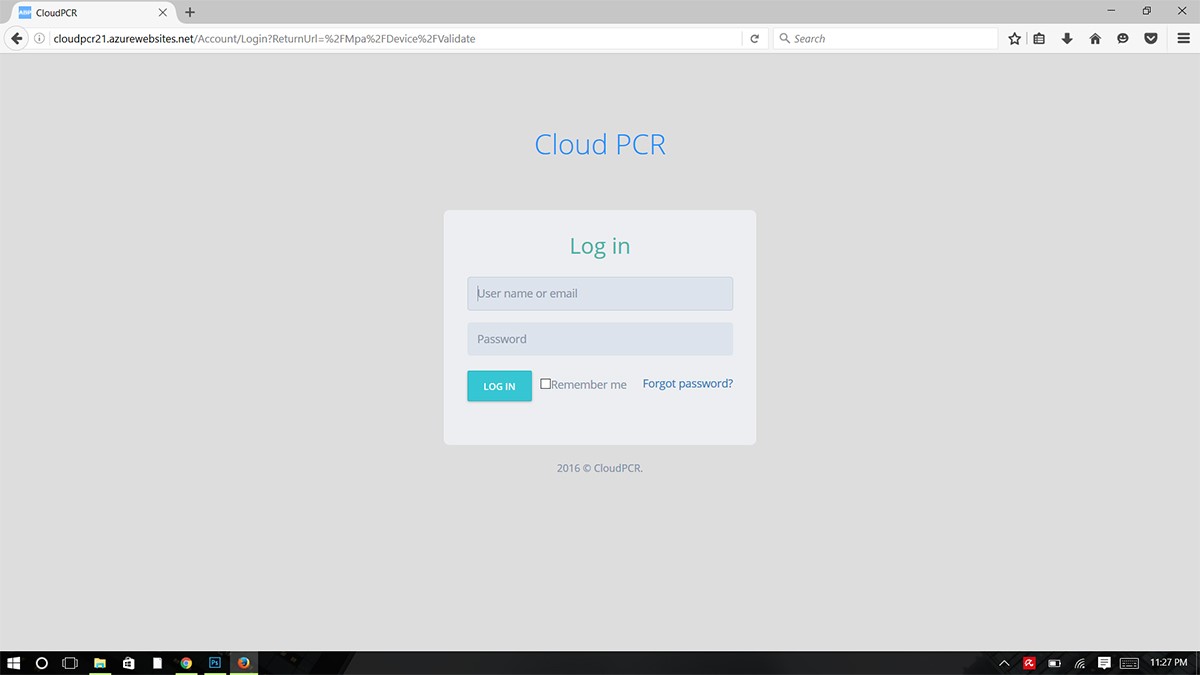Bookmark this page with the star icon
1200x675 pixels.
coord(1015,38)
